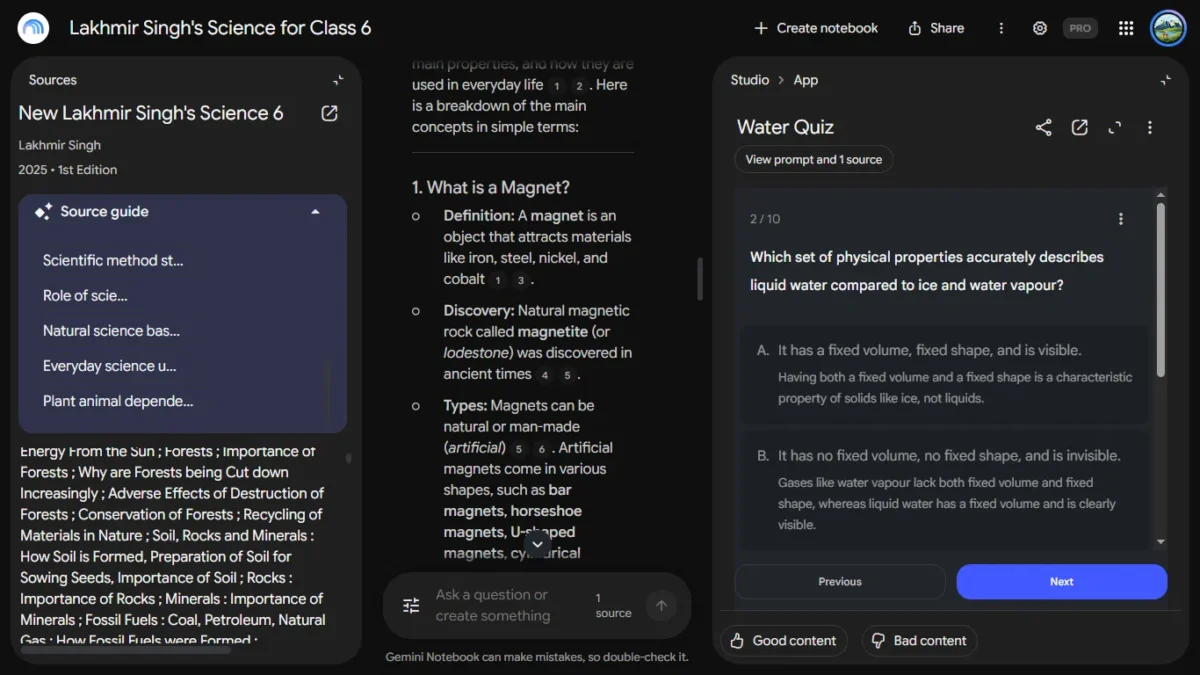Click the 1 source selector
The height and width of the screenshot is (675, 1200).
[x=613, y=605]
